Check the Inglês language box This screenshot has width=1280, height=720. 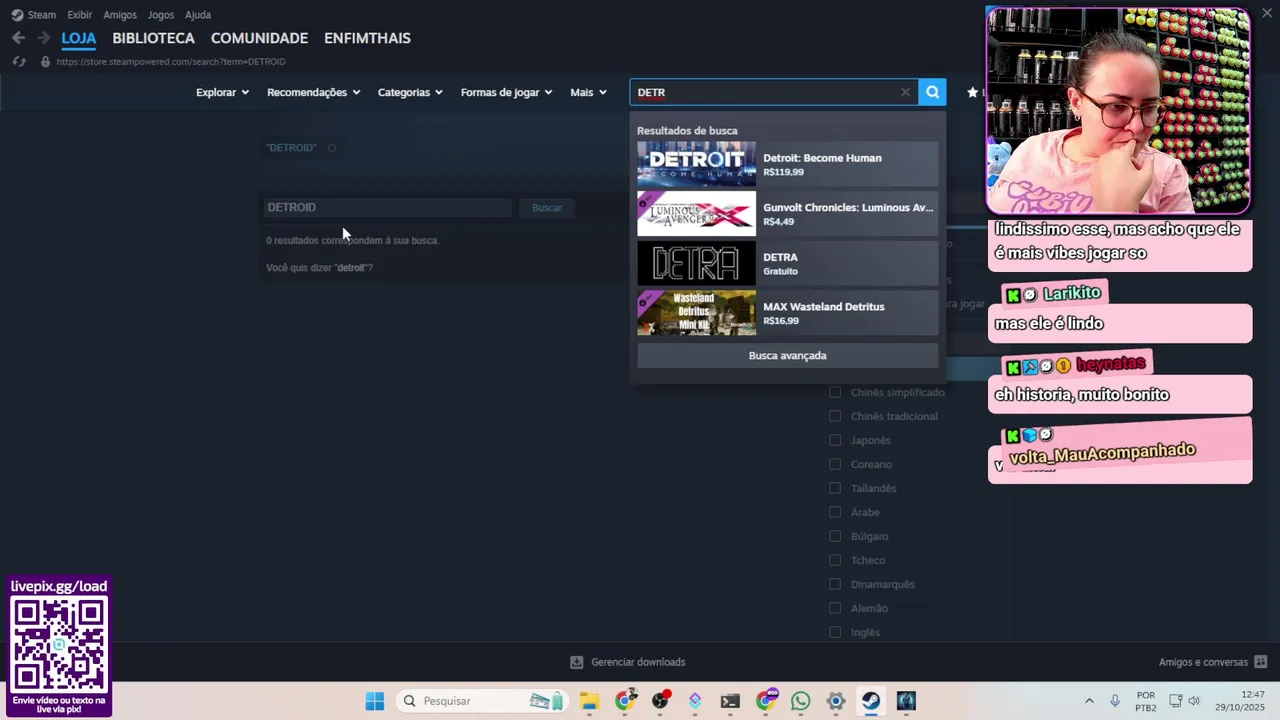pyautogui.click(x=835, y=632)
